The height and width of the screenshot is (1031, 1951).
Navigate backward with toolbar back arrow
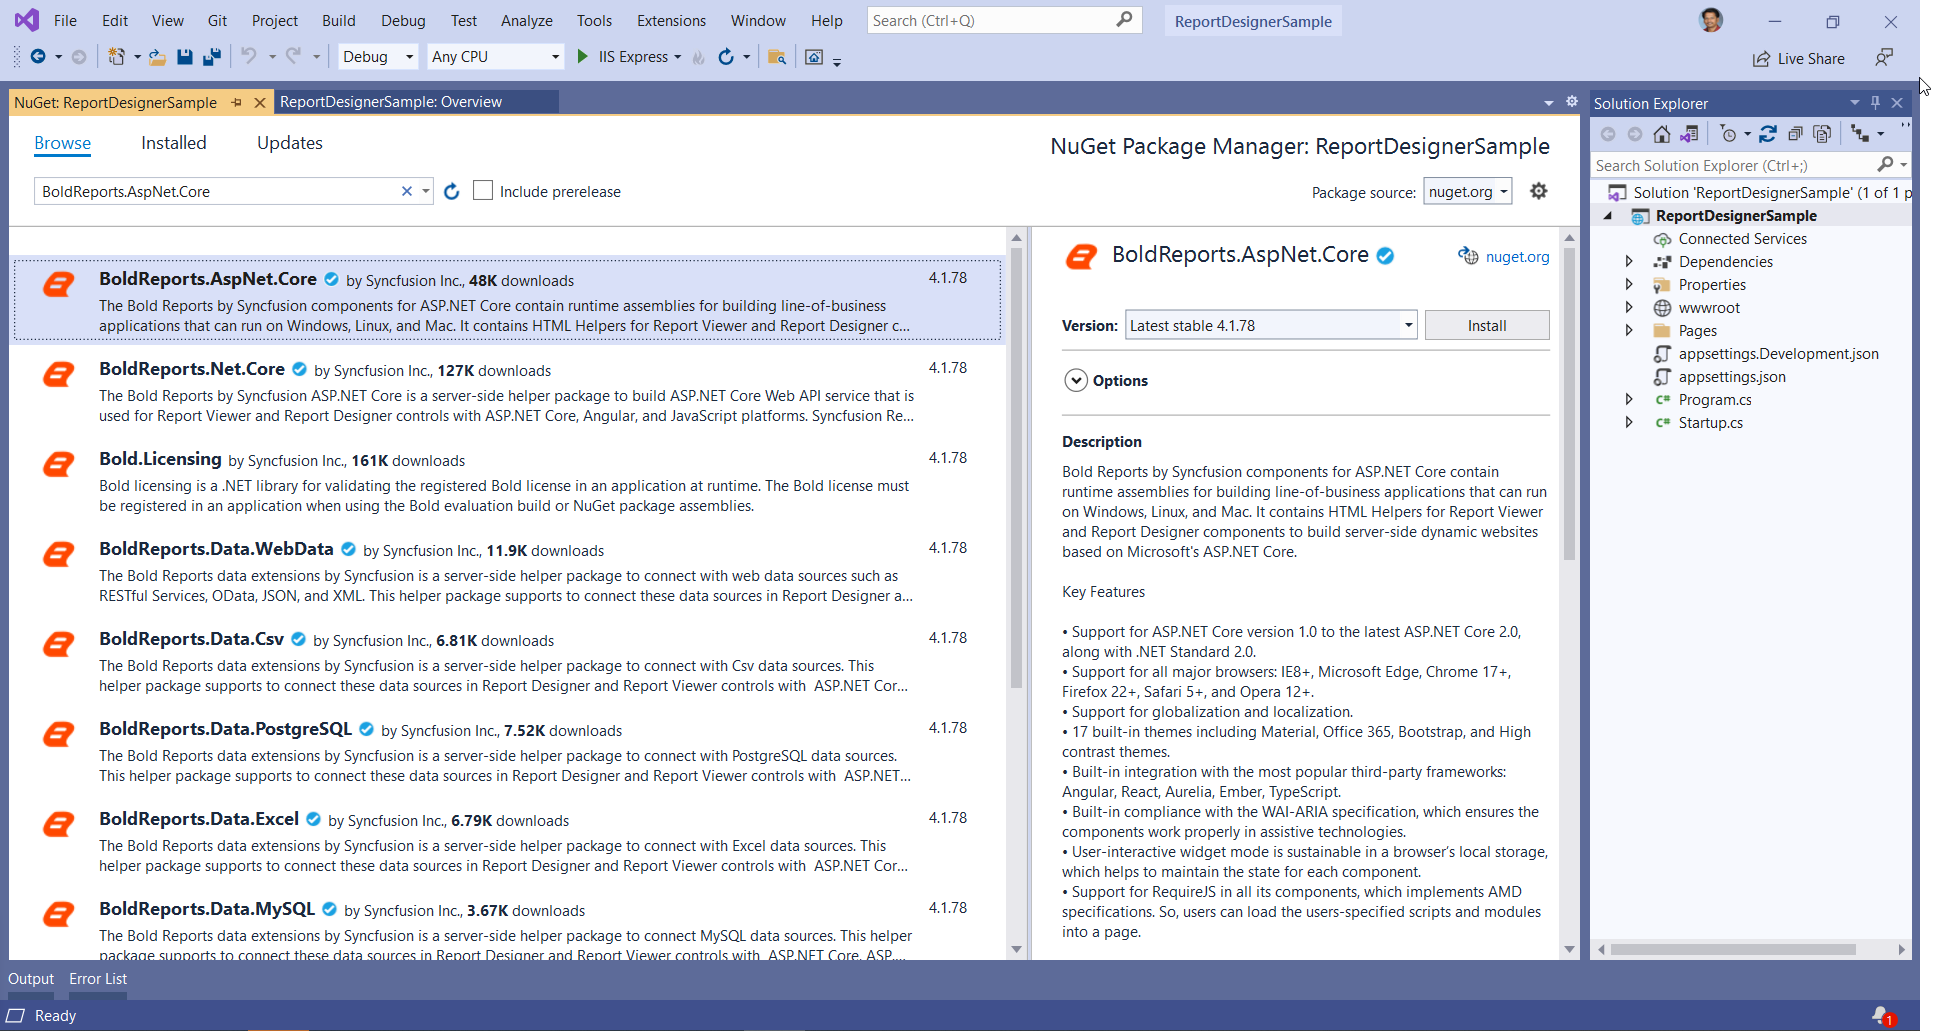point(38,57)
